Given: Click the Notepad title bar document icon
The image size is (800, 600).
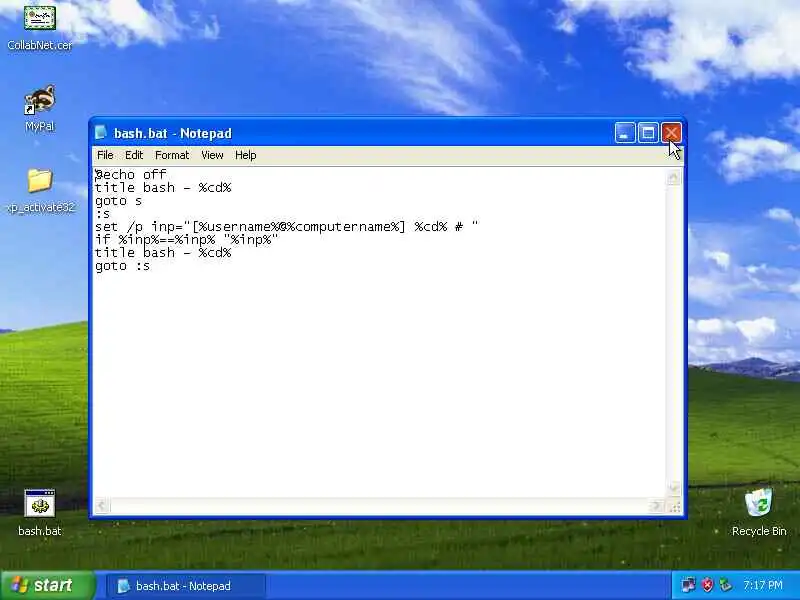Looking at the screenshot, I should point(101,133).
